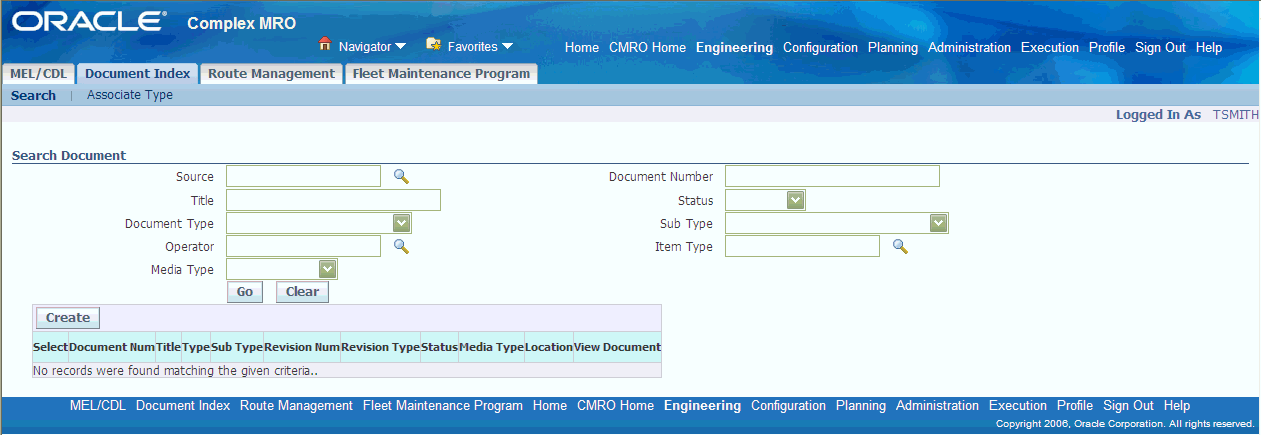The width and height of the screenshot is (1261, 435).
Task: Click into the Document Number input field
Action: point(832,177)
